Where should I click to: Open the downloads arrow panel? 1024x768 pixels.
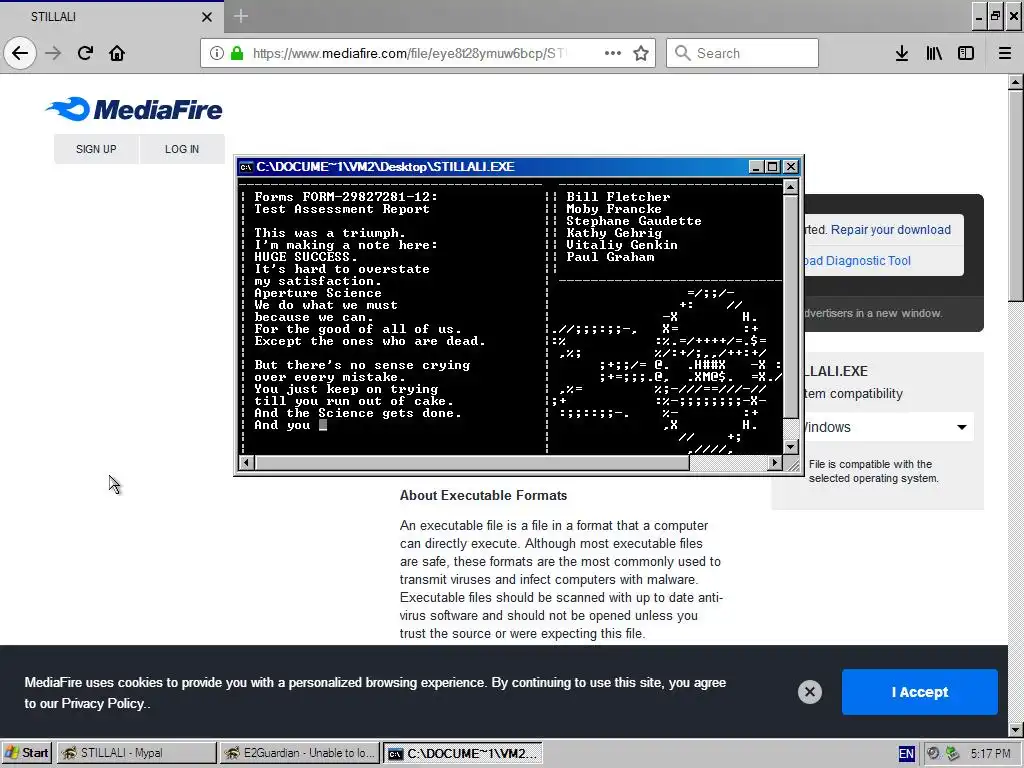pyautogui.click(x=902, y=53)
